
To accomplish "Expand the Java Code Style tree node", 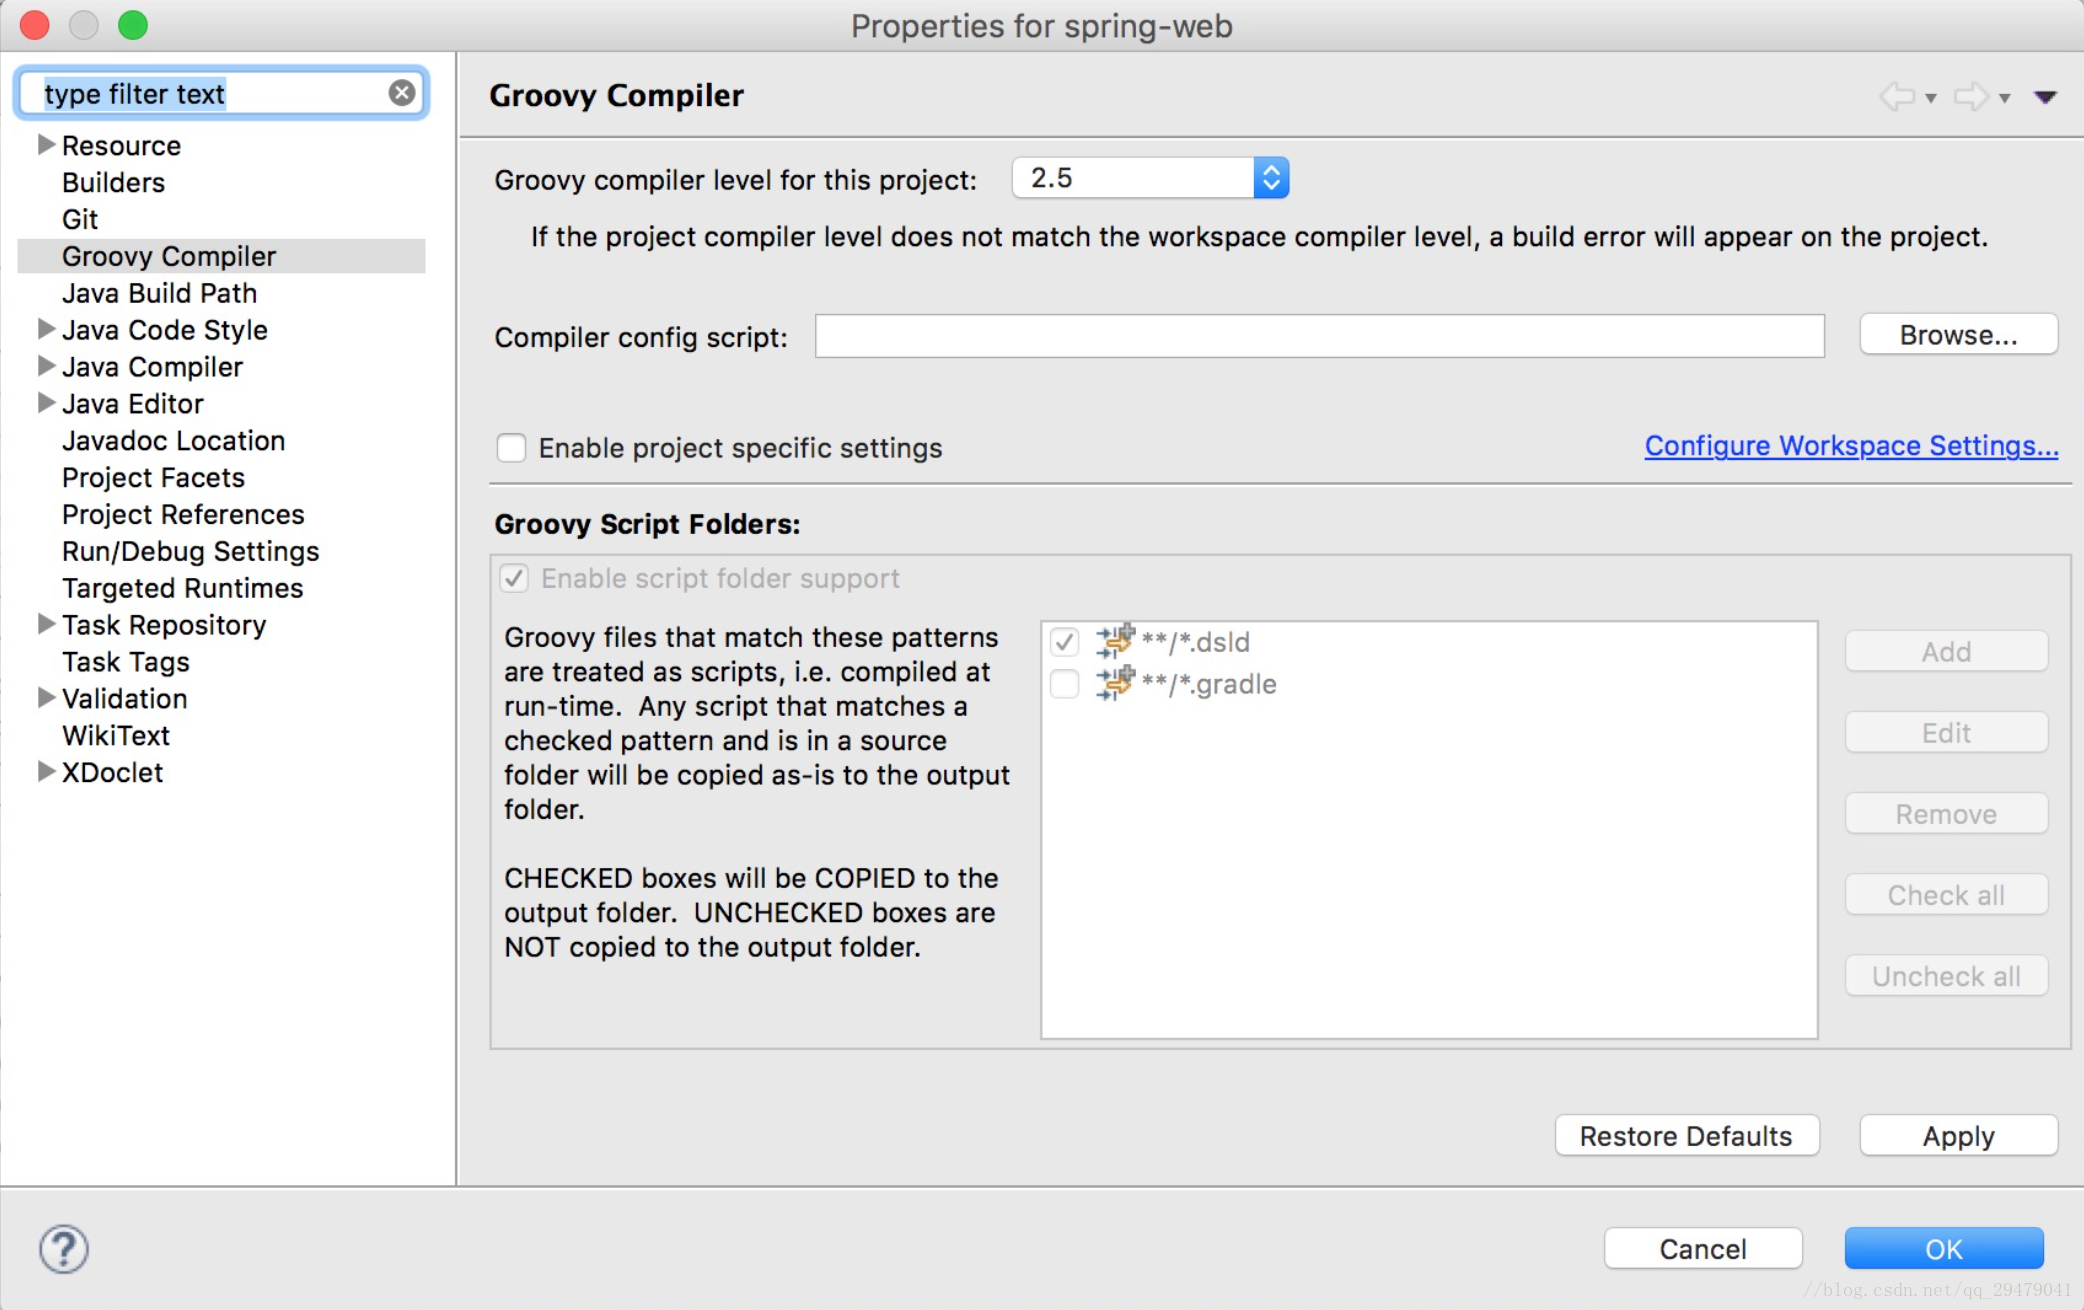I will tap(45, 329).
